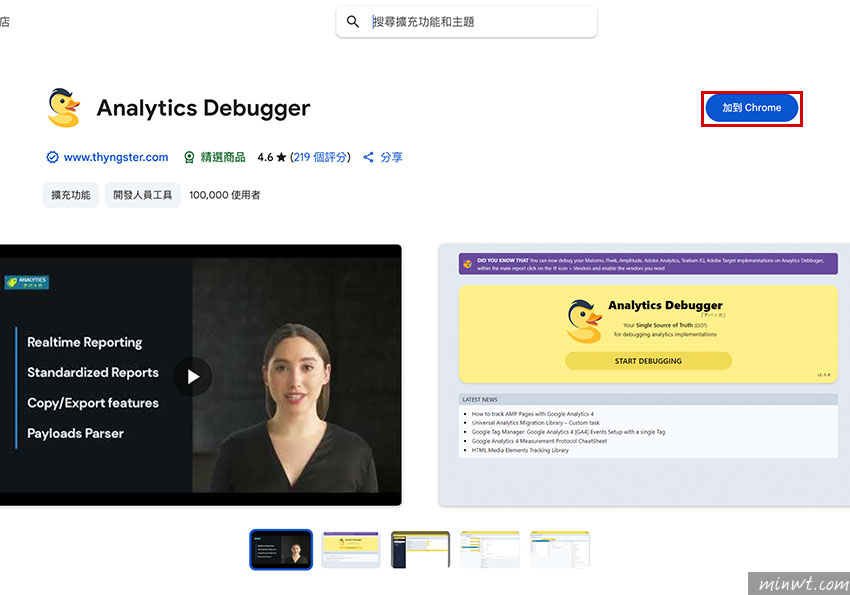Focus the extensions and themes search field
Viewport: 850px width, 595px height.
point(466,22)
